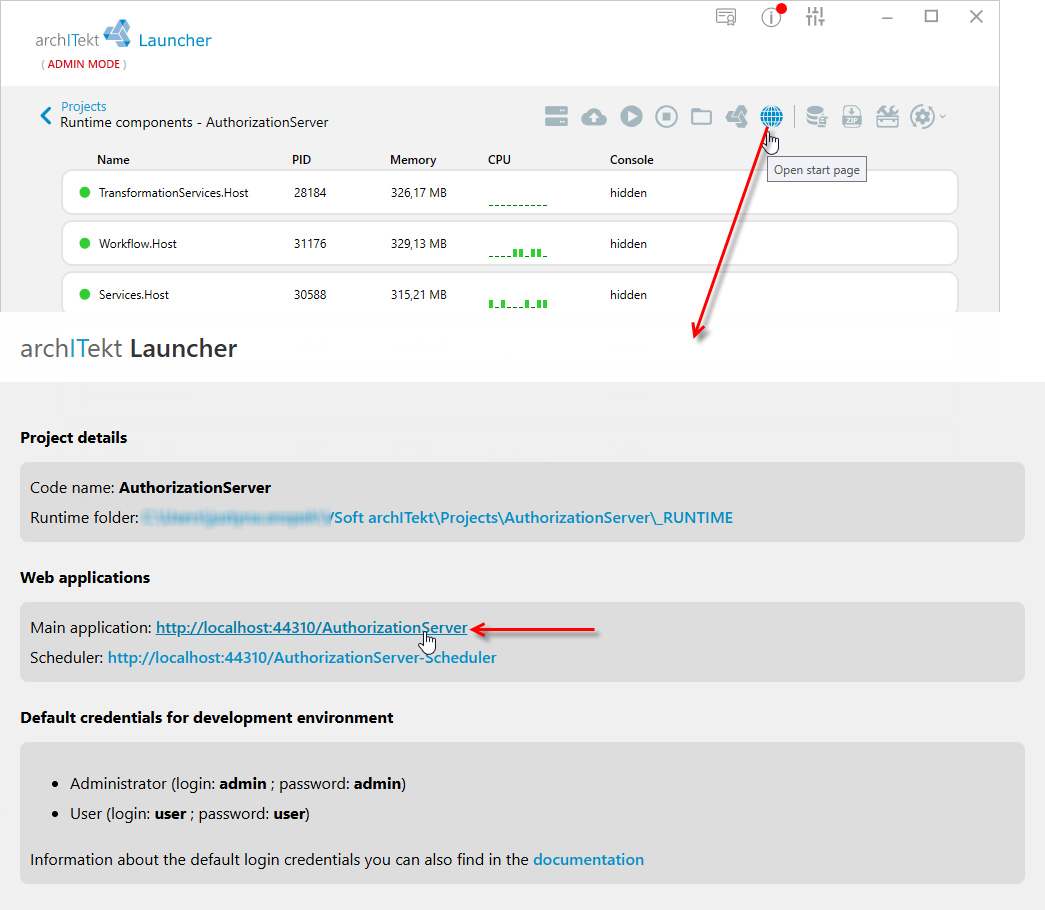Click the archITekt logo toolbar icon

click(x=736, y=117)
